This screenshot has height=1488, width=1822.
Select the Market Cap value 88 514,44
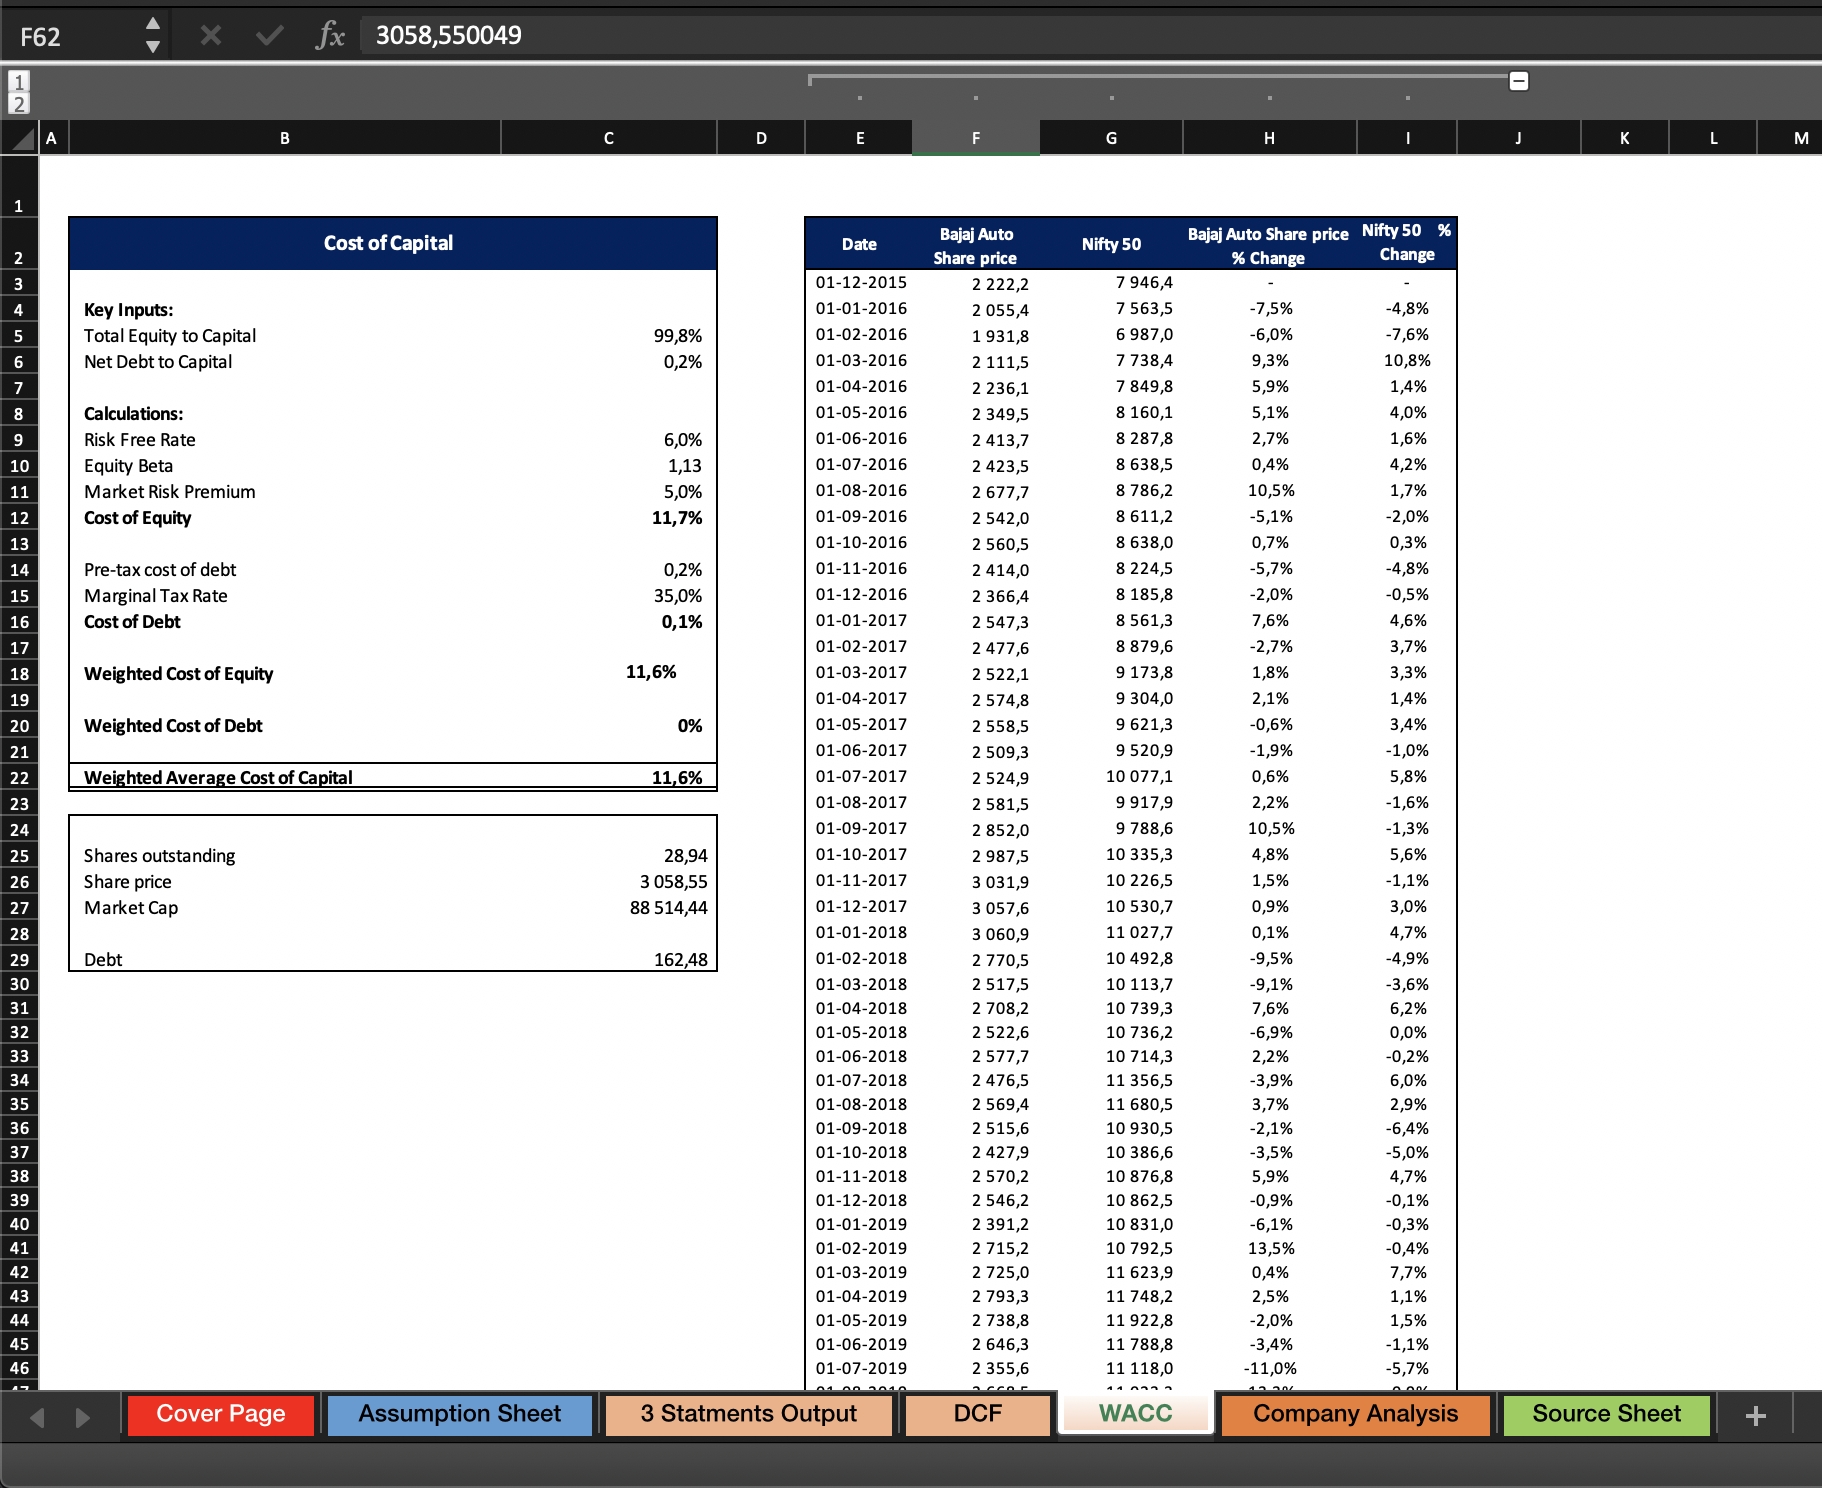coord(669,908)
